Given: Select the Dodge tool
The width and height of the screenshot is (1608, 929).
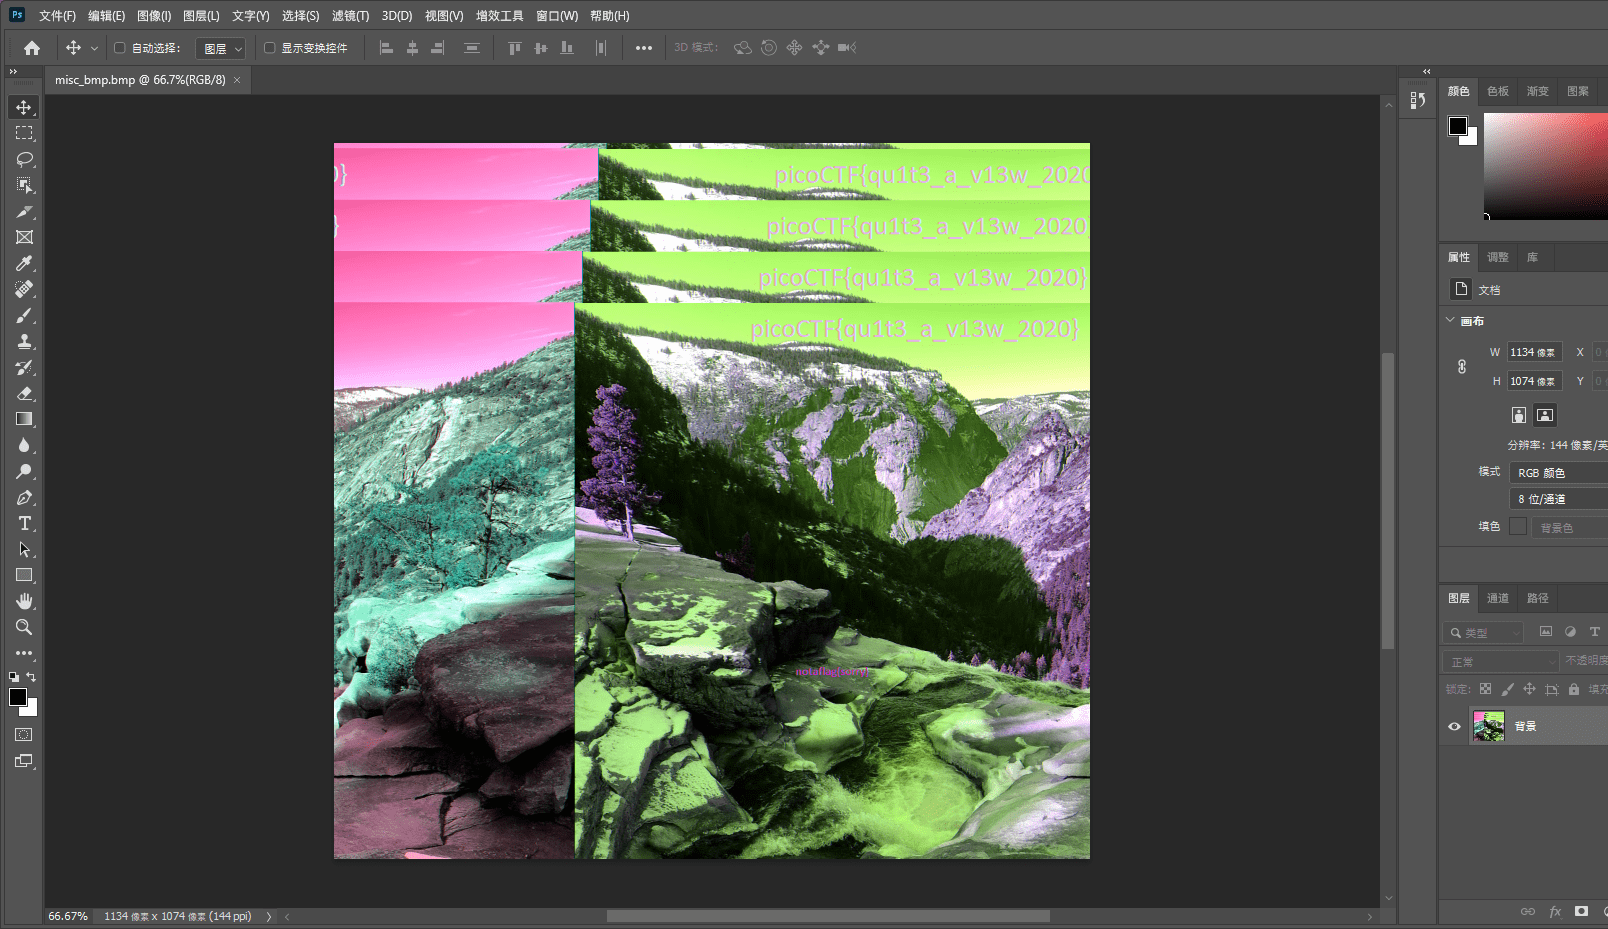Looking at the screenshot, I should coord(24,471).
